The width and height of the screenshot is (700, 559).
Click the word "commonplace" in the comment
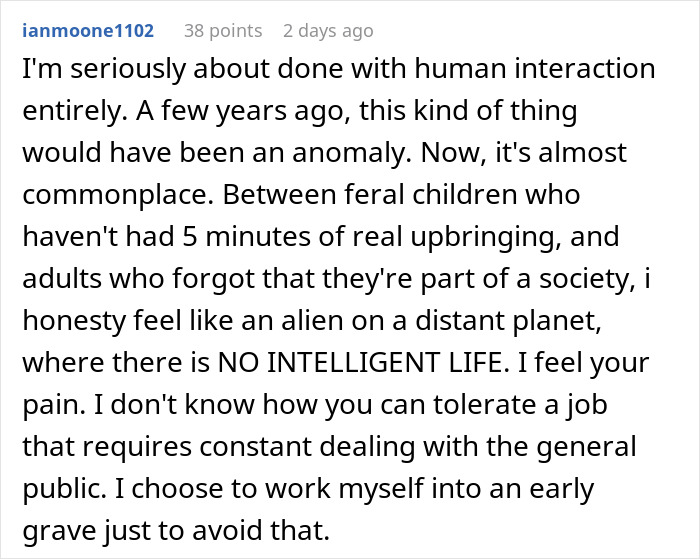[107, 197]
